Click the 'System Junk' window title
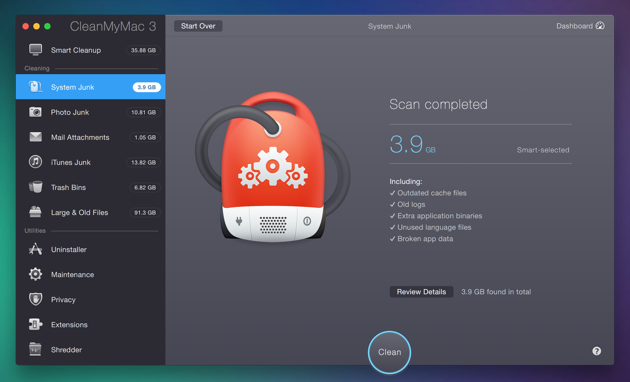Screen dimensions: 630x382 tap(389, 26)
